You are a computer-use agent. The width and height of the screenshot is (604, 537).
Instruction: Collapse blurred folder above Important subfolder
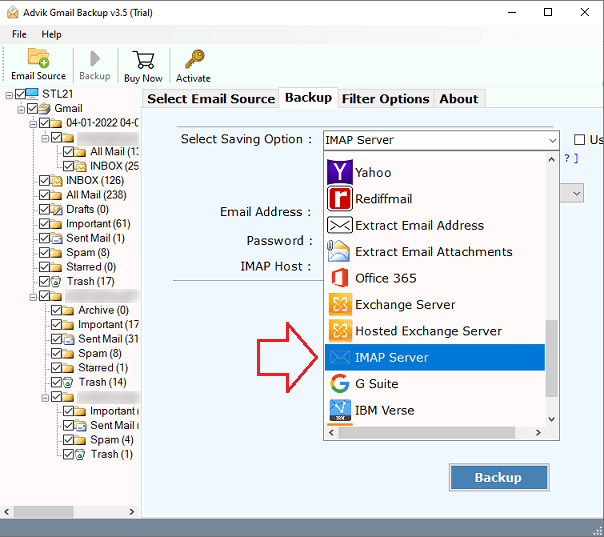point(45,397)
